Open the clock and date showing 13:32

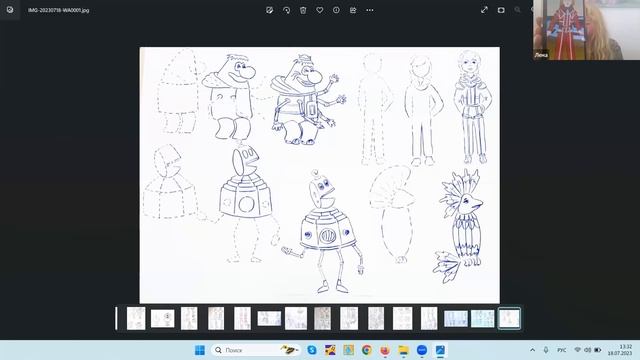tap(620, 350)
